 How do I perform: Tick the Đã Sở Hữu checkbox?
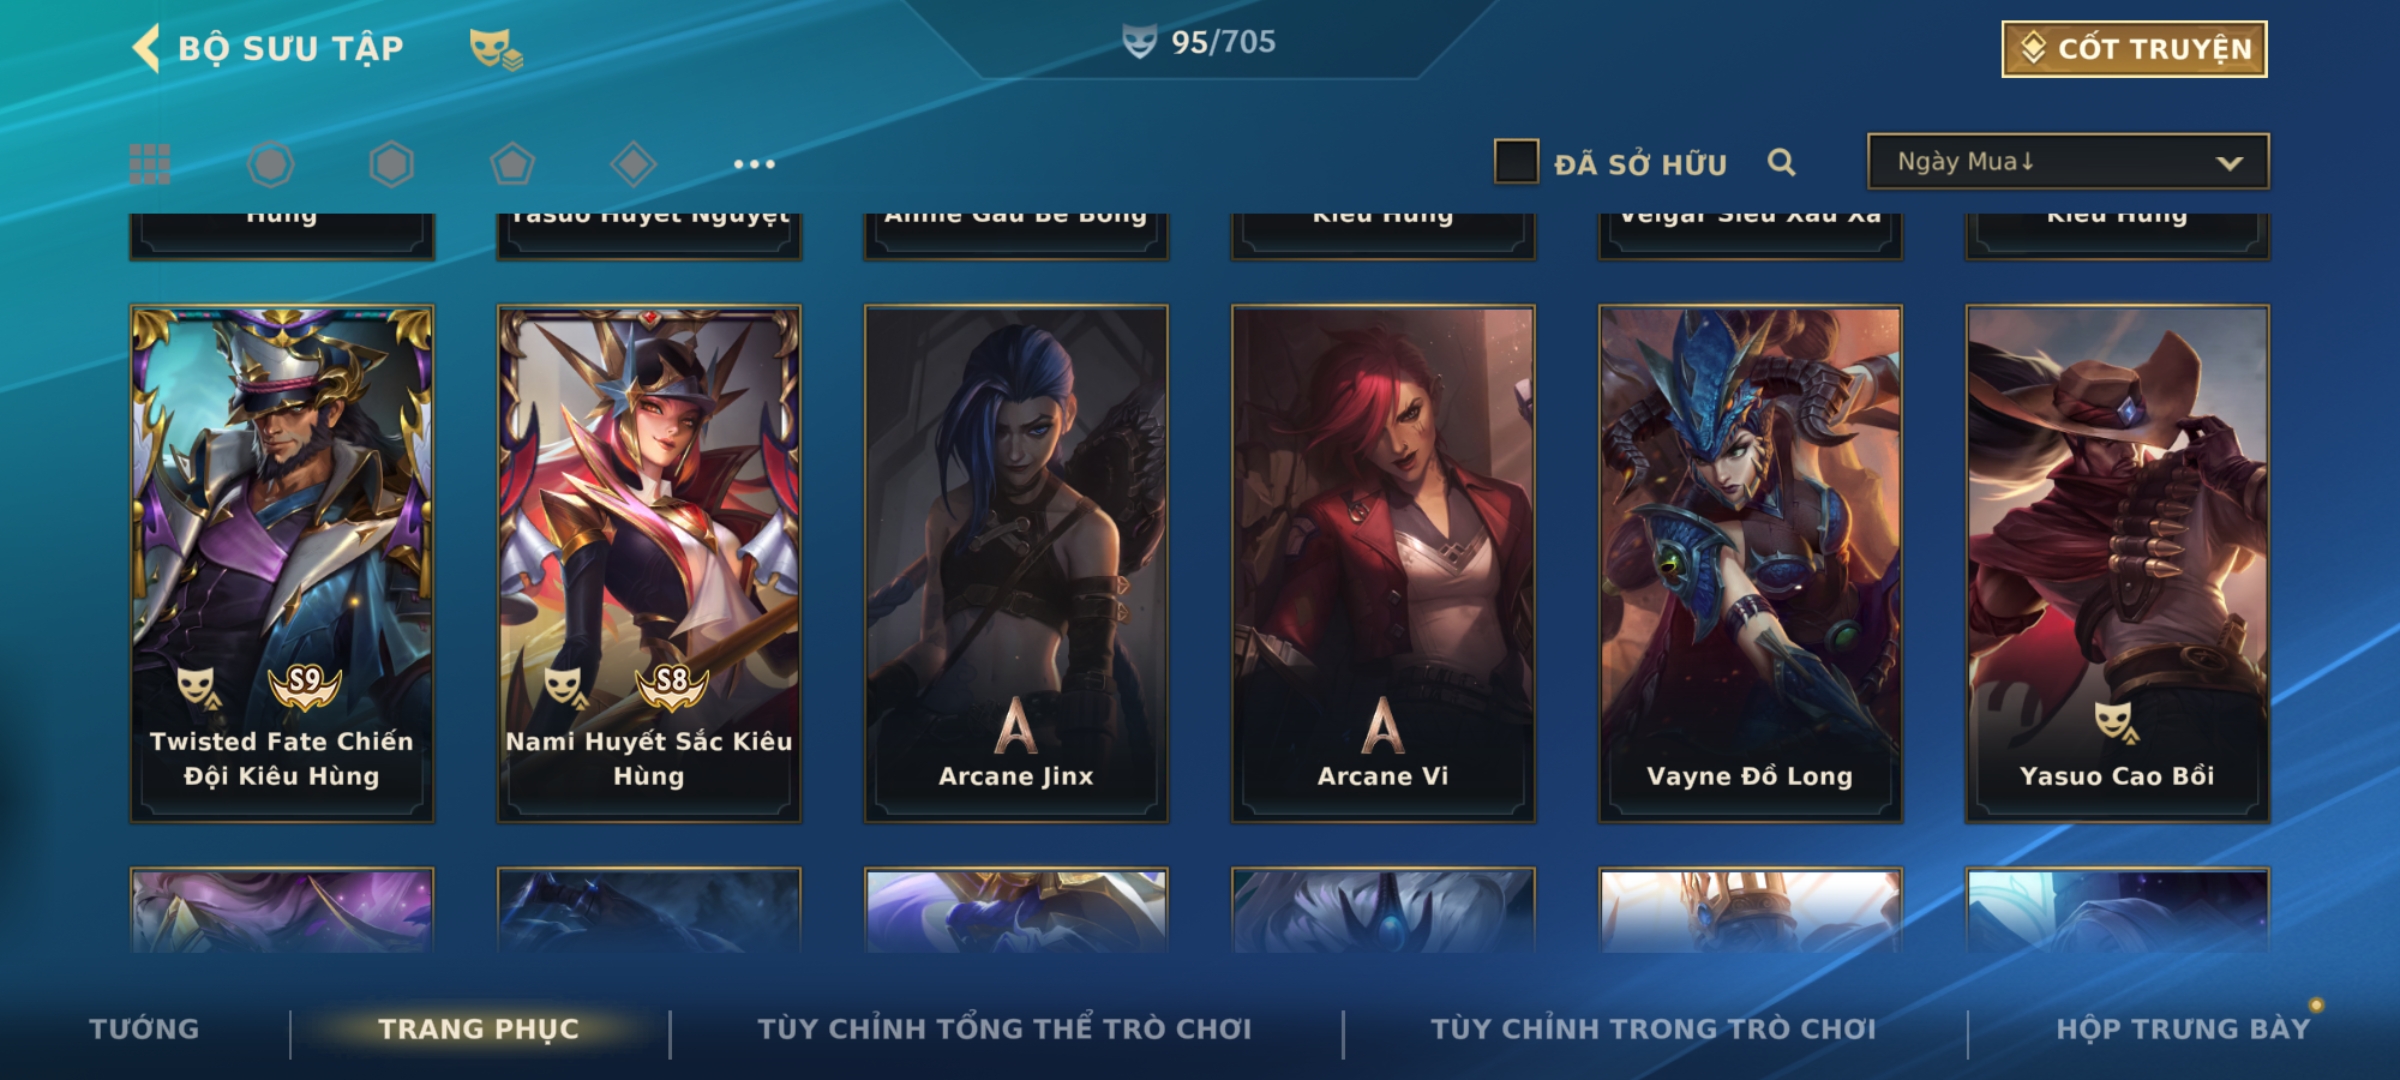1516,161
